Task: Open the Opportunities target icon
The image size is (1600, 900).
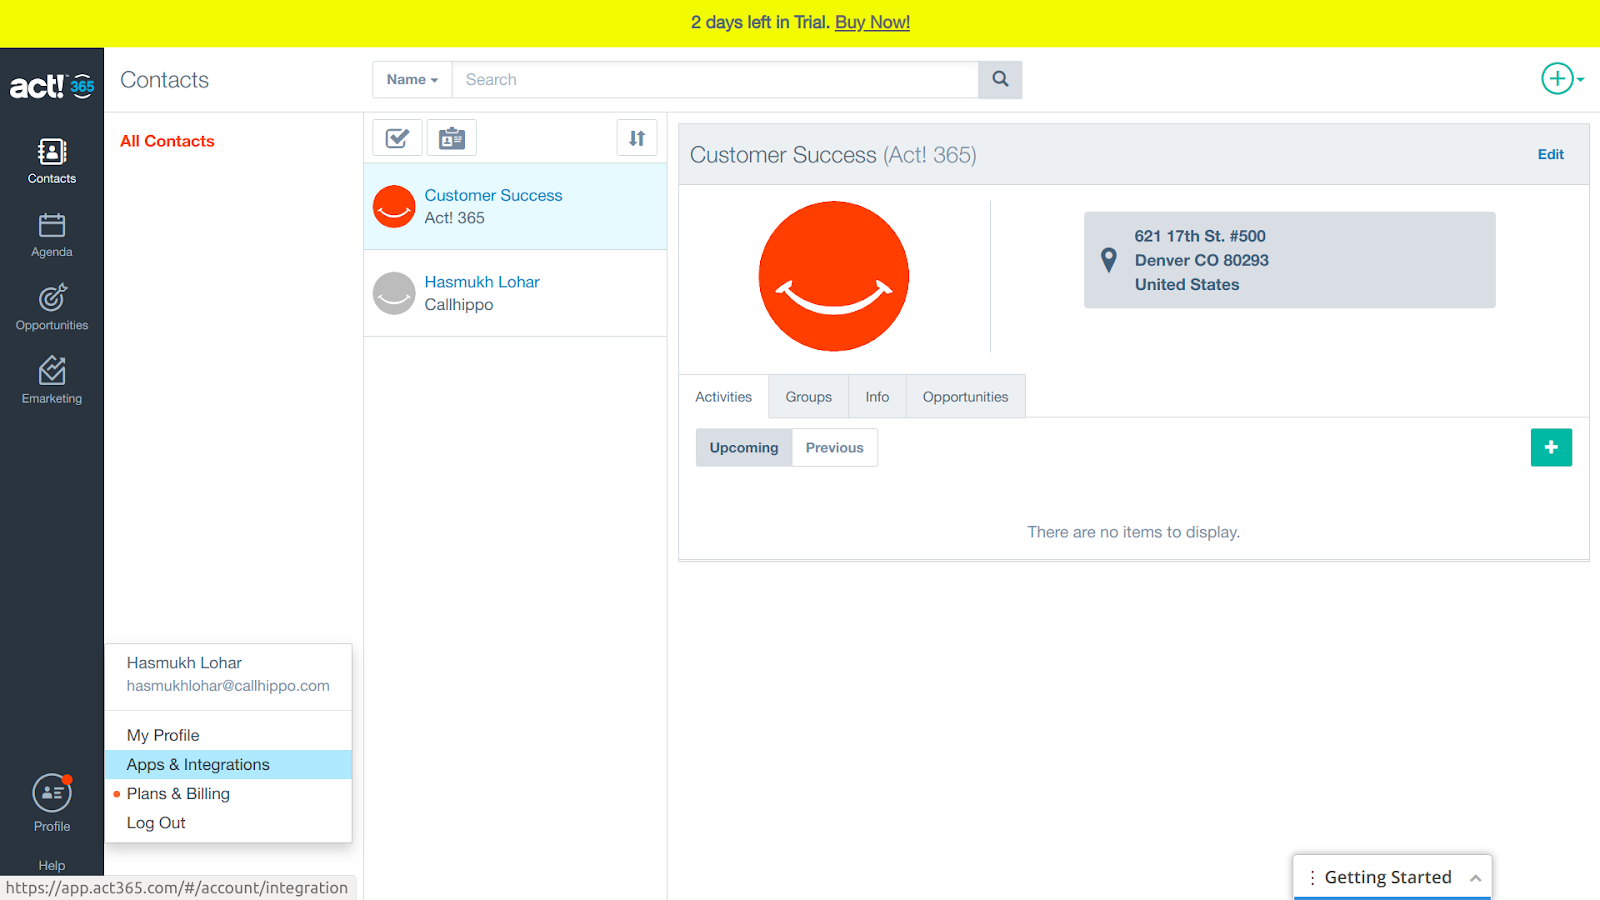Action: (52, 298)
